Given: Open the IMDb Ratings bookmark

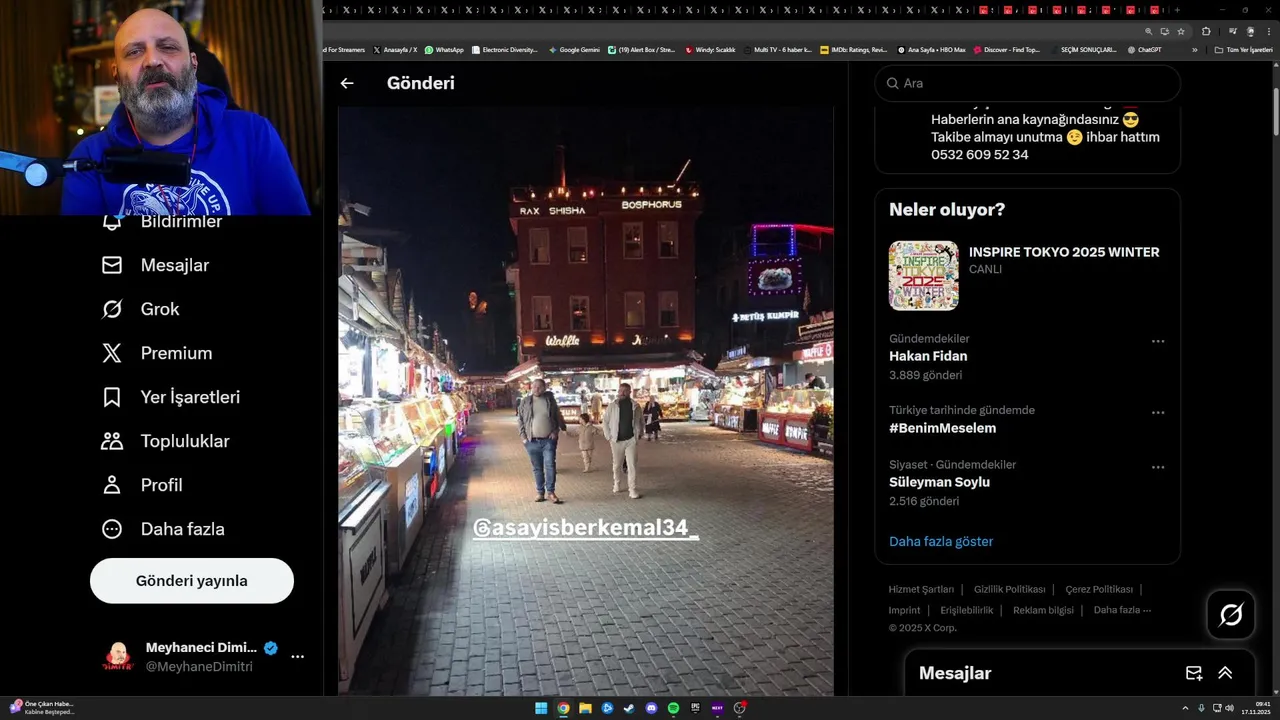Looking at the screenshot, I should pos(853,49).
